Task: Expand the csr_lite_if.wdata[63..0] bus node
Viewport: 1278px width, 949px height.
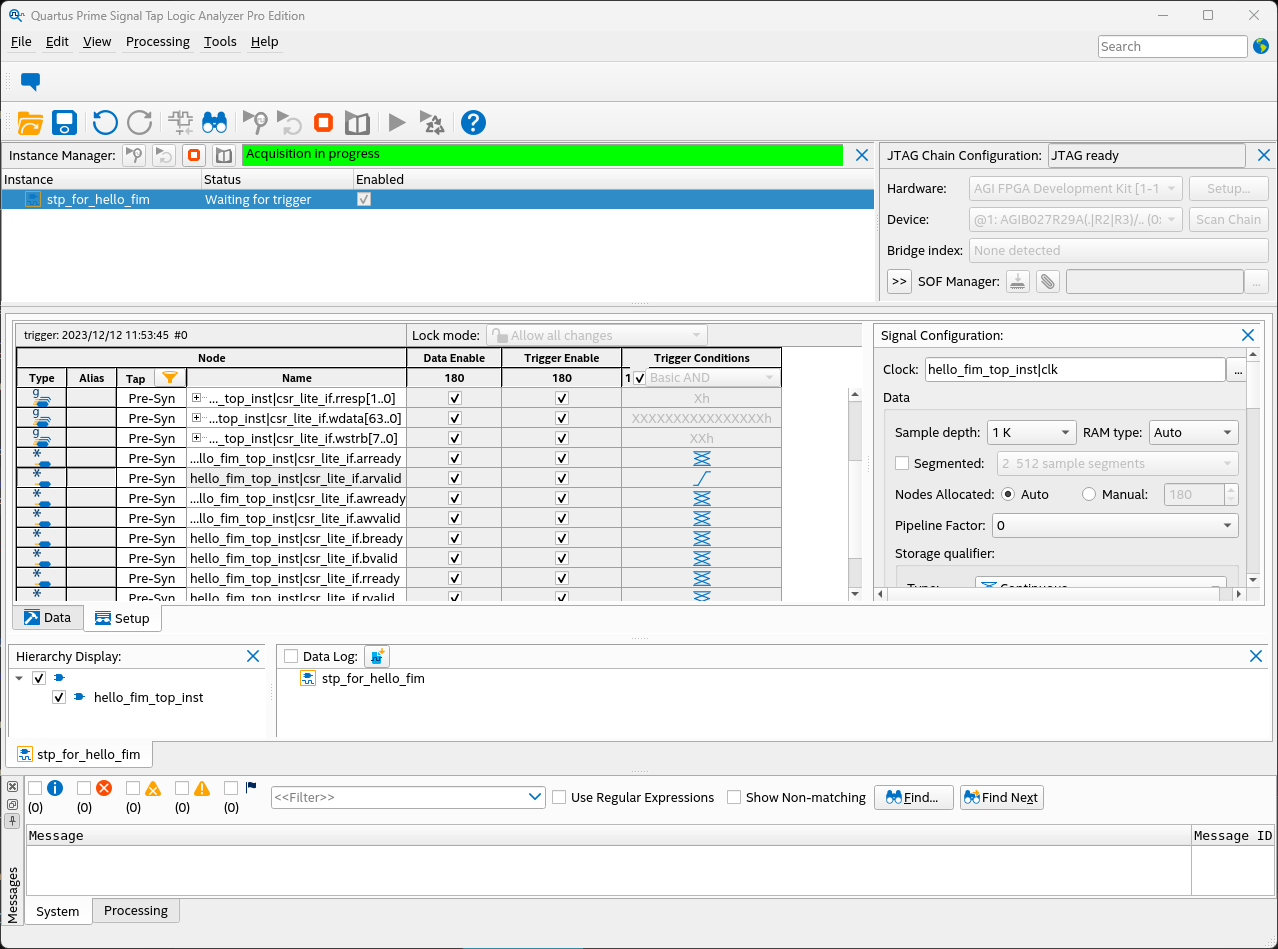Action: pos(196,418)
